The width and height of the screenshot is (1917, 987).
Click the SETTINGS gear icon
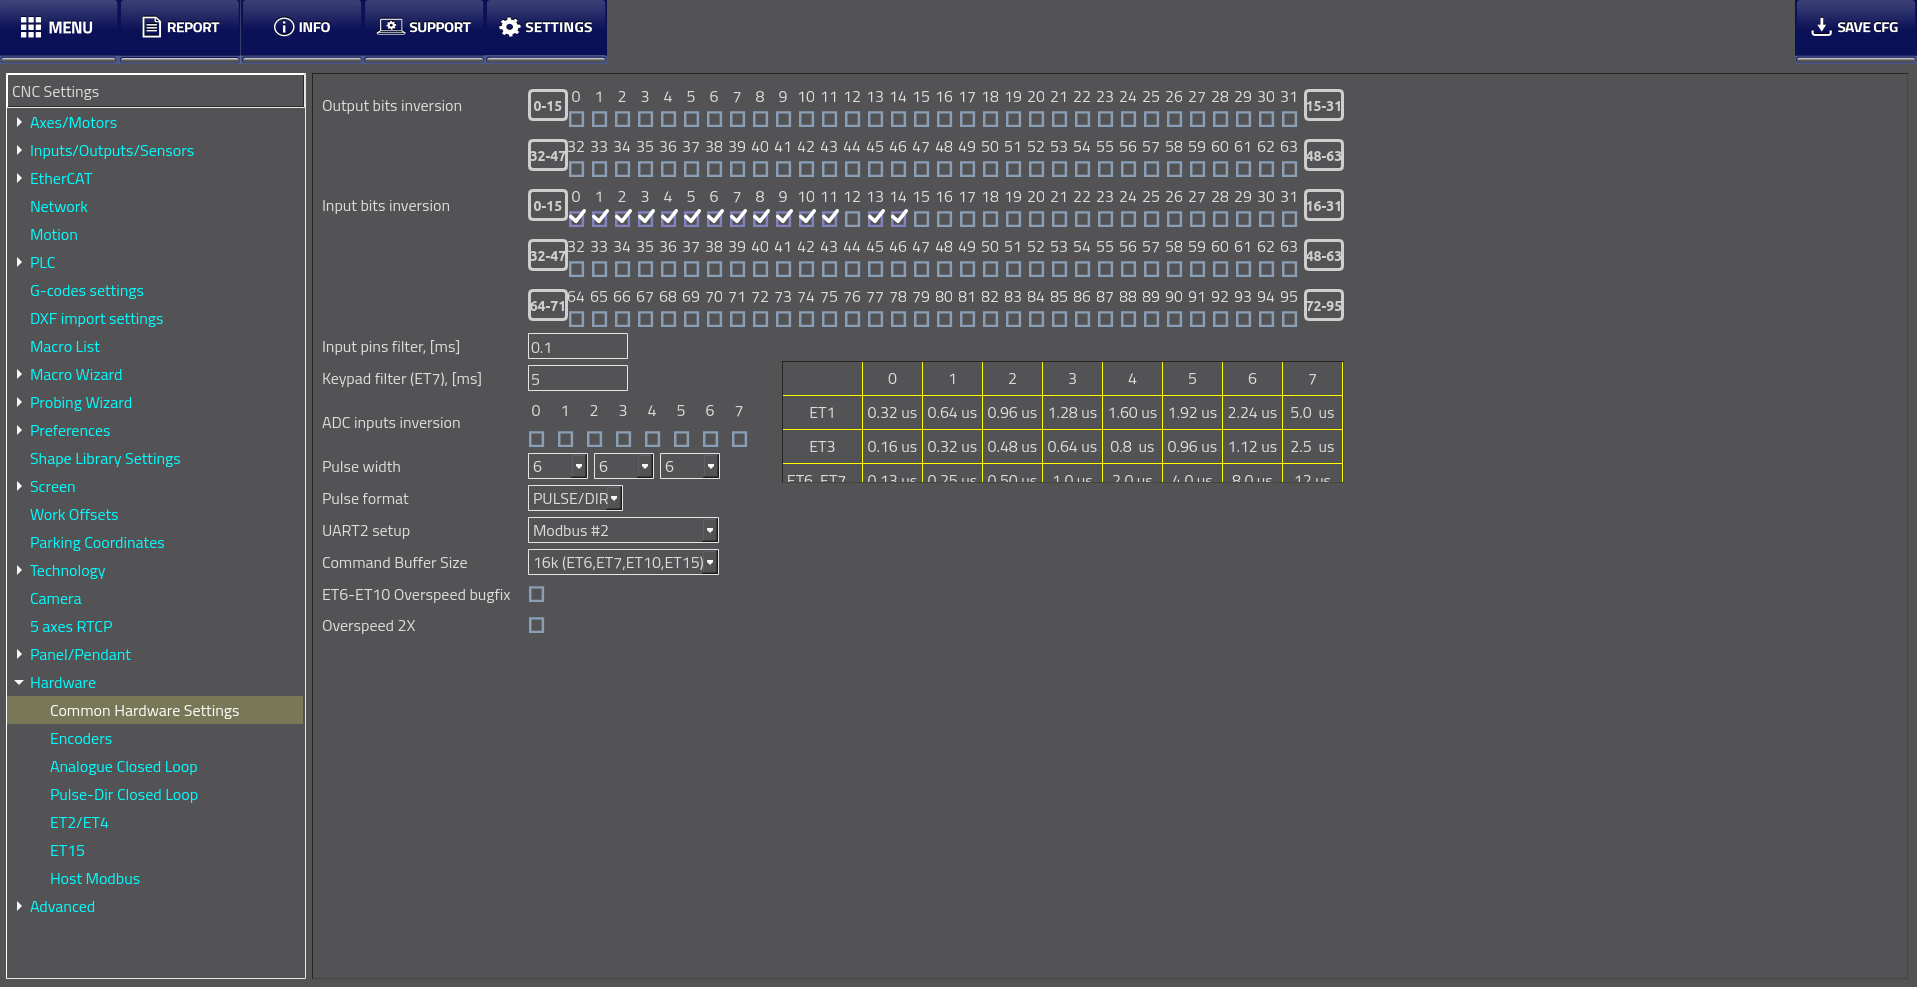tap(510, 27)
